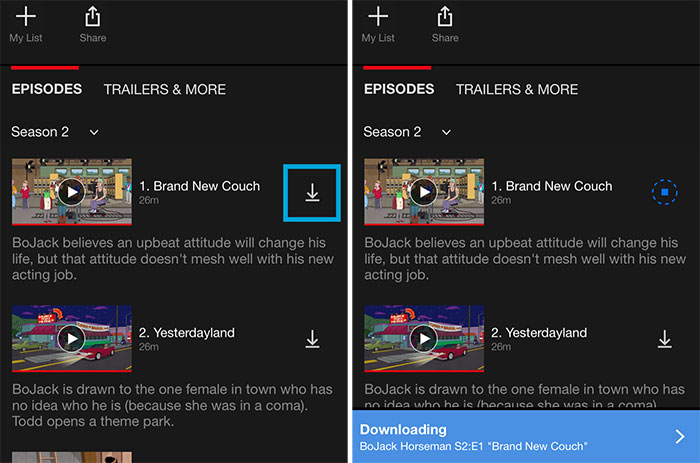
Task: Tap '1. Brand New Couch' title in right screen
Action: [x=552, y=186]
